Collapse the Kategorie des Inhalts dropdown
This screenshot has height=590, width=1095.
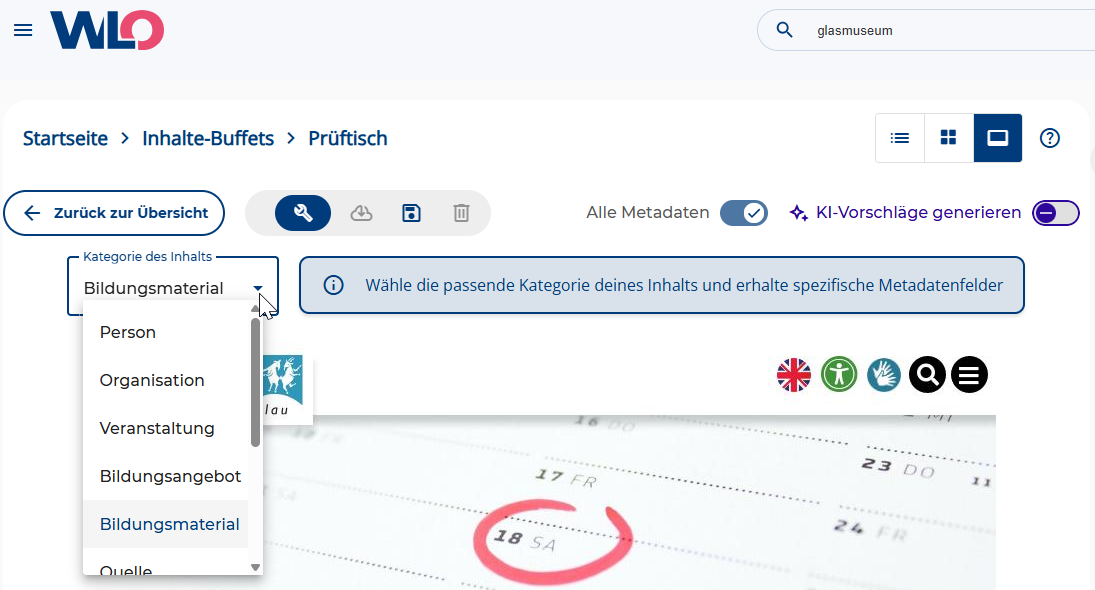coord(258,288)
